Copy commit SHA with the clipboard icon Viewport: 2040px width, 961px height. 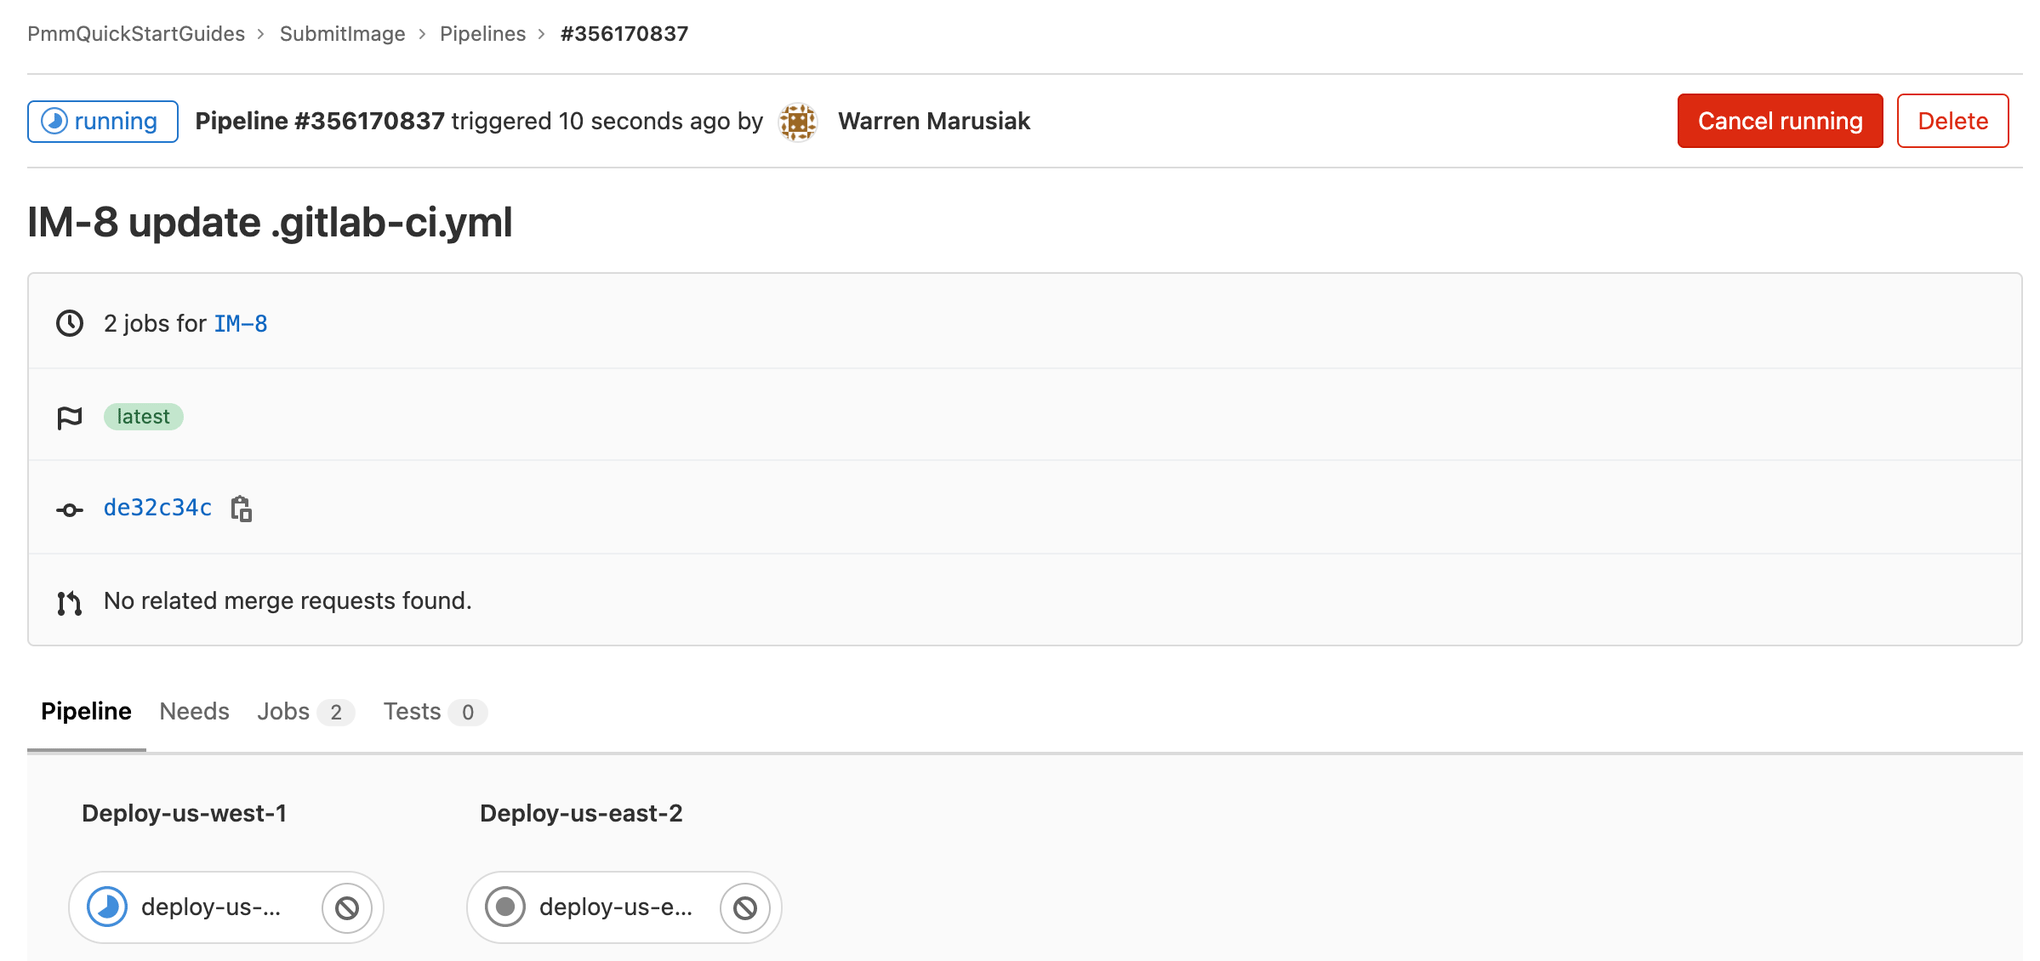click(x=241, y=509)
